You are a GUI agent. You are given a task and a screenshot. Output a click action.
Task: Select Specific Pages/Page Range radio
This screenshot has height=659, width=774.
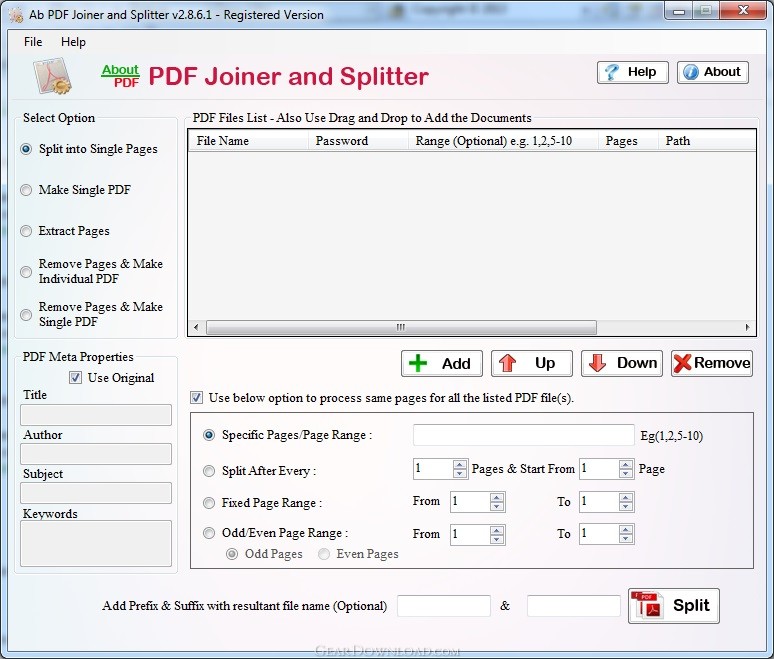pyautogui.click(x=209, y=435)
